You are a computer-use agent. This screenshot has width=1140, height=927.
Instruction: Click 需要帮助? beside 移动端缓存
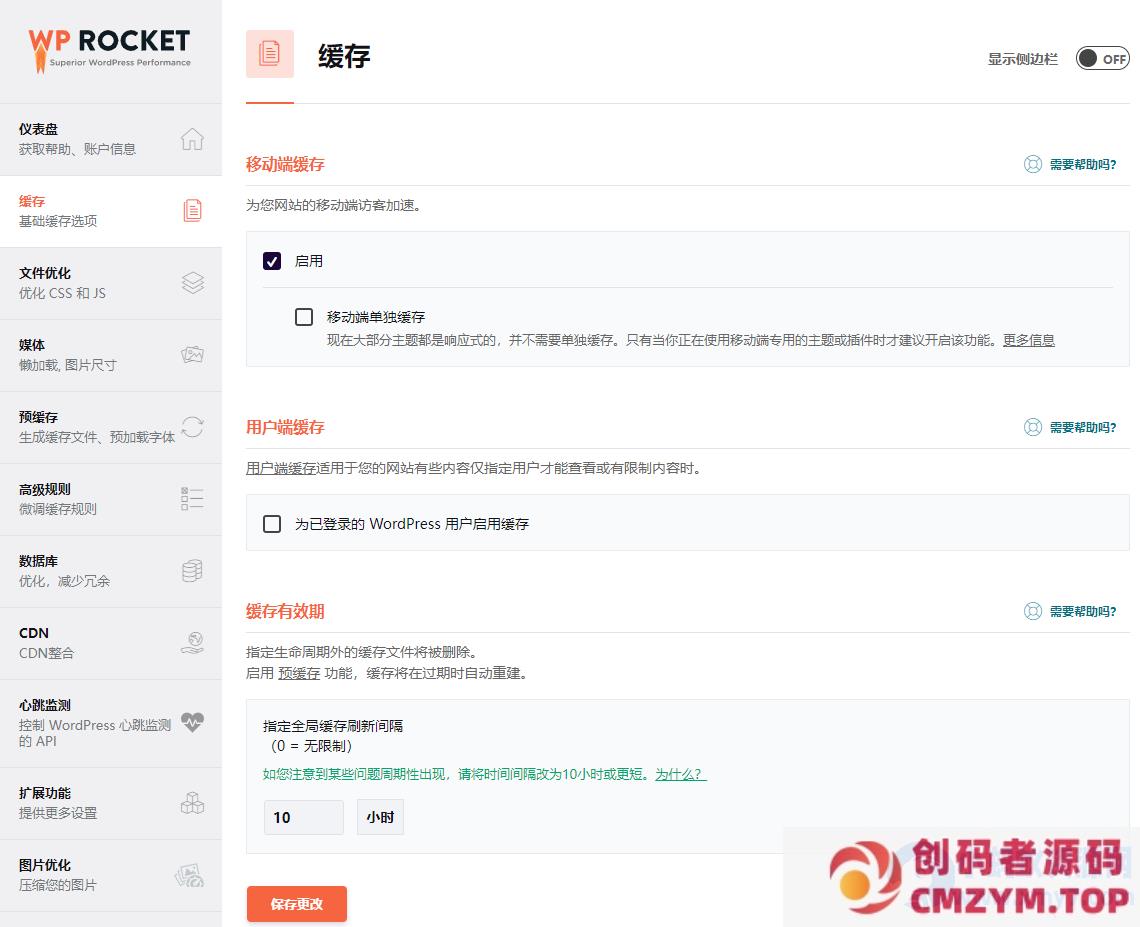[1082, 165]
